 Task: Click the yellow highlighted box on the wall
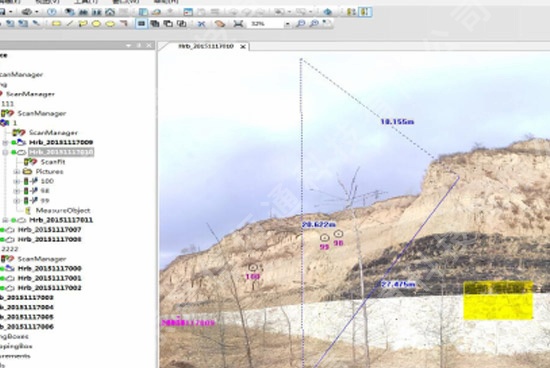(x=498, y=300)
